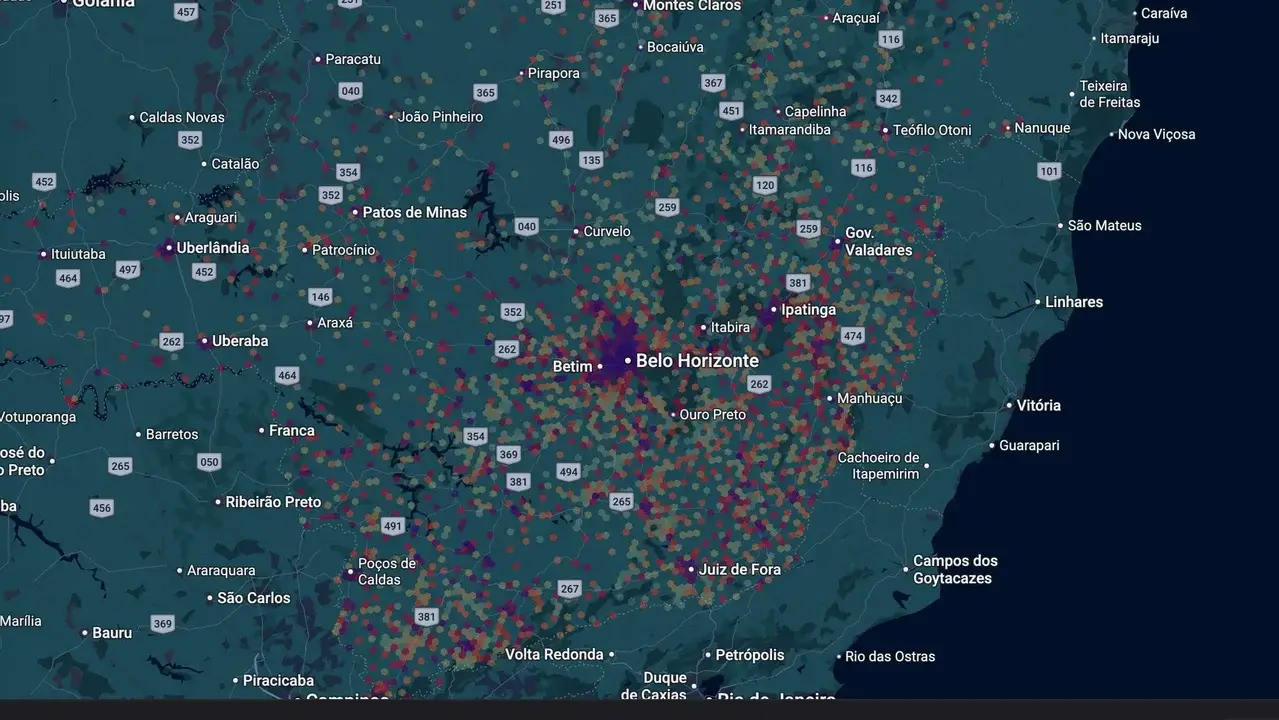Select the Uberaba city label

[240, 341]
